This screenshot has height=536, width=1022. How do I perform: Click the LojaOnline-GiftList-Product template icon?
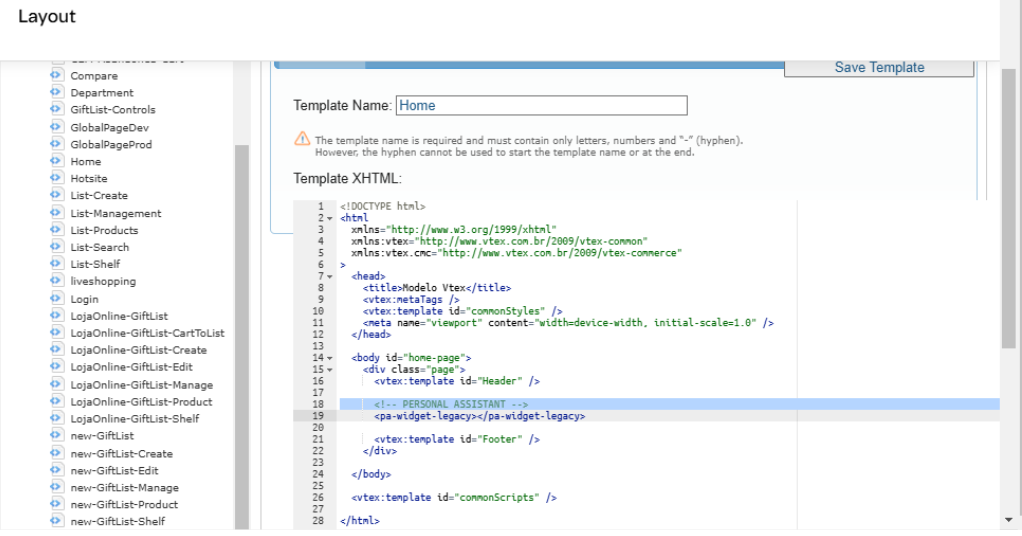(56, 401)
